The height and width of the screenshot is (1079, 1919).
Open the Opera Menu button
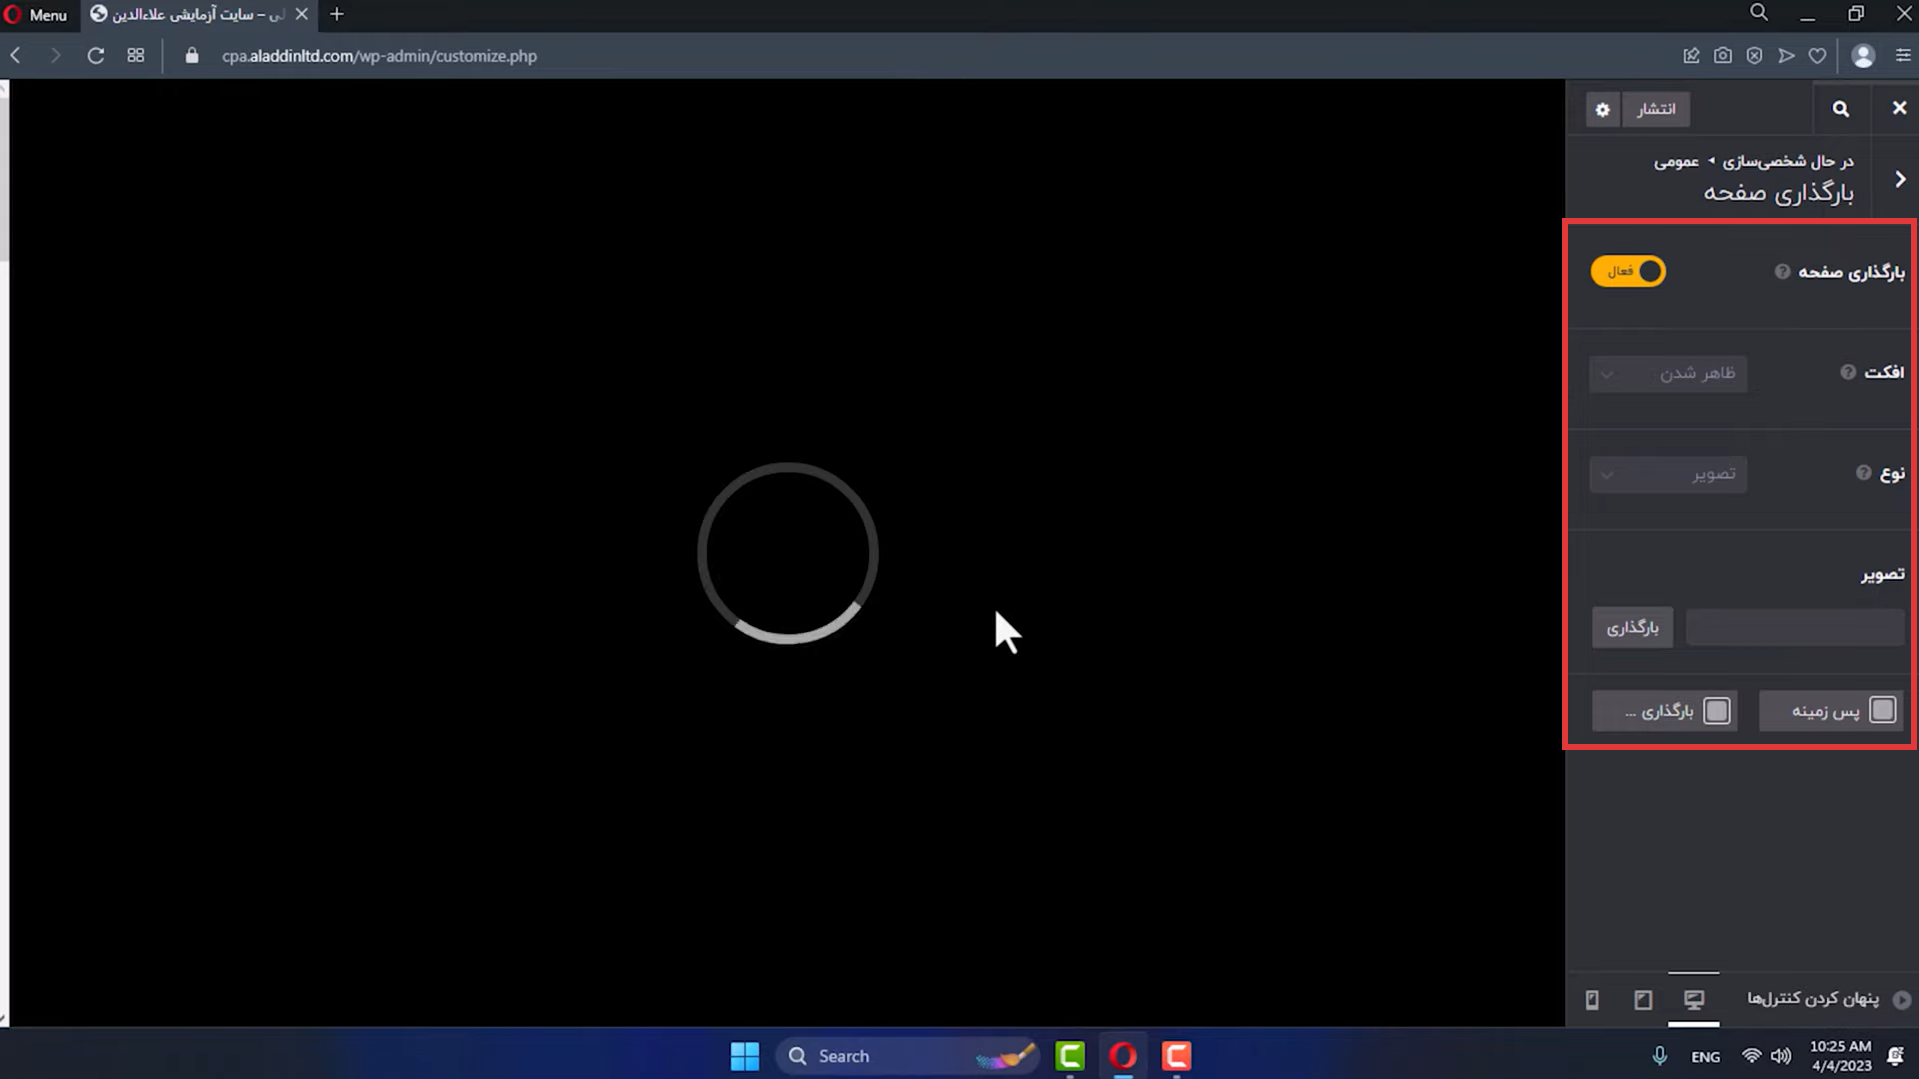point(36,15)
